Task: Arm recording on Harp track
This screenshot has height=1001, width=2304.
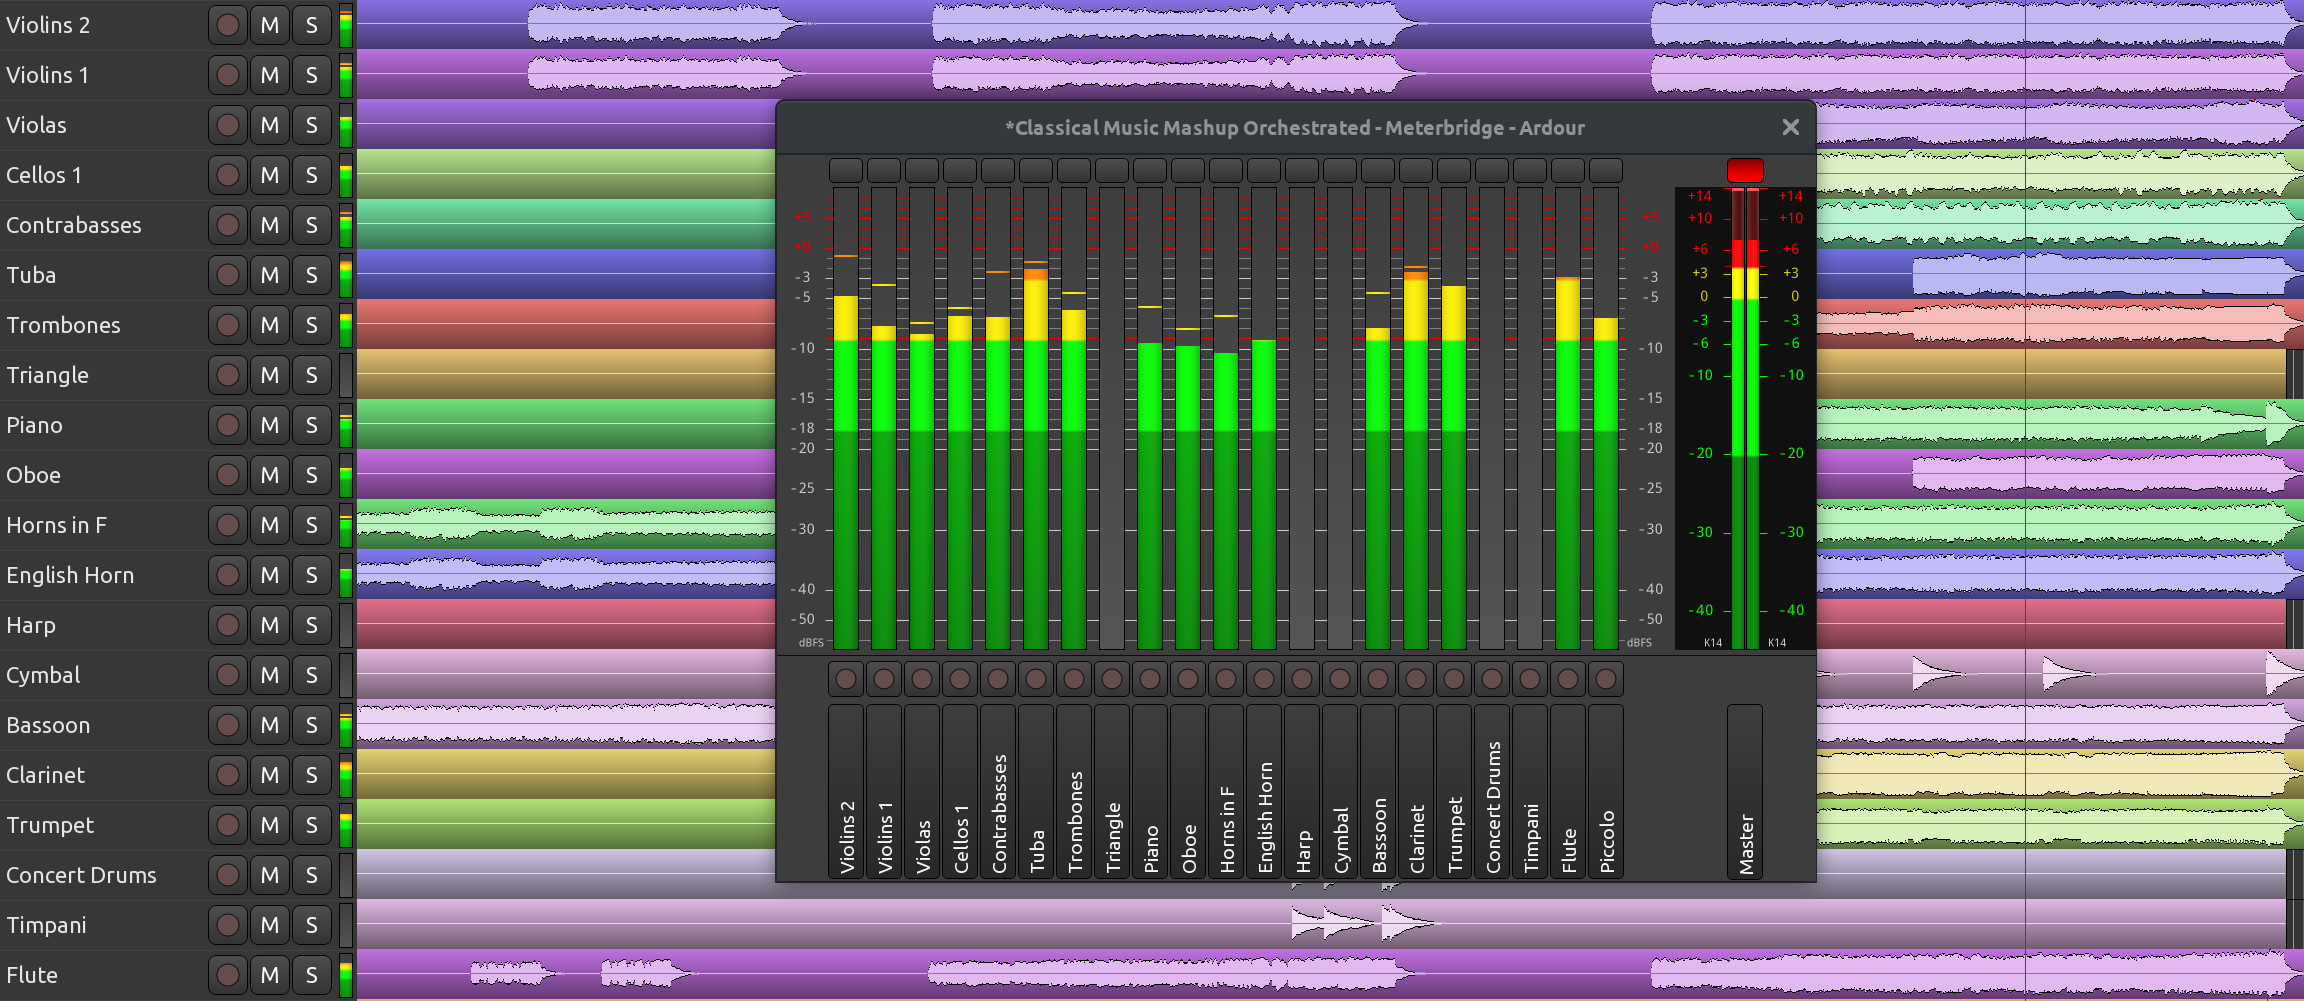Action: 228,625
